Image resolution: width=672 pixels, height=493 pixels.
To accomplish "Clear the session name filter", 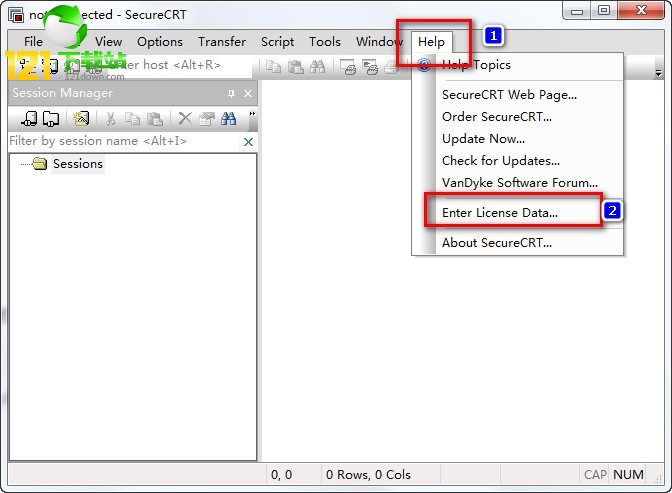I will tap(248, 142).
